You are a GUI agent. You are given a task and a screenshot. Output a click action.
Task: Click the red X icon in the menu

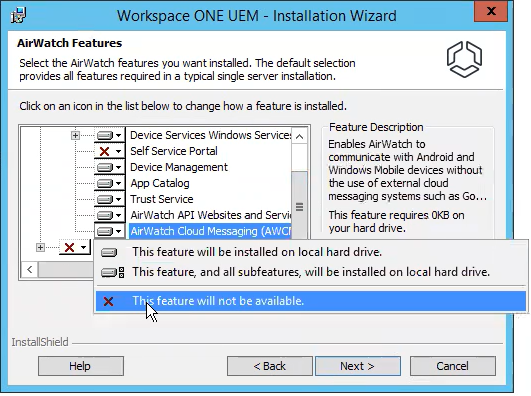pos(108,301)
